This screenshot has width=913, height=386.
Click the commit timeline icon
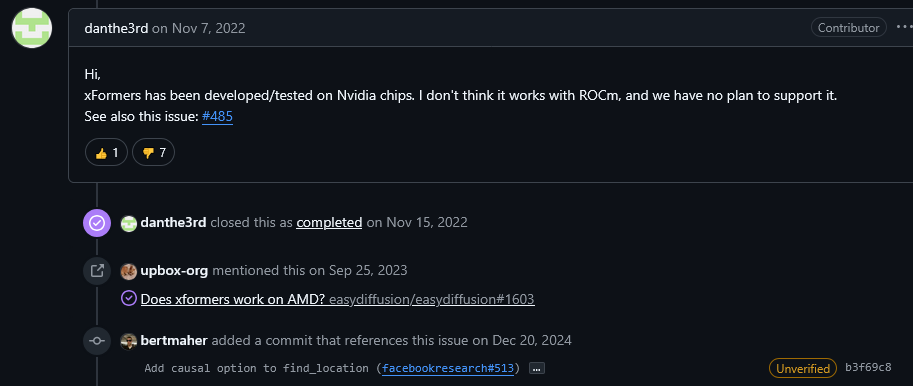[97, 341]
